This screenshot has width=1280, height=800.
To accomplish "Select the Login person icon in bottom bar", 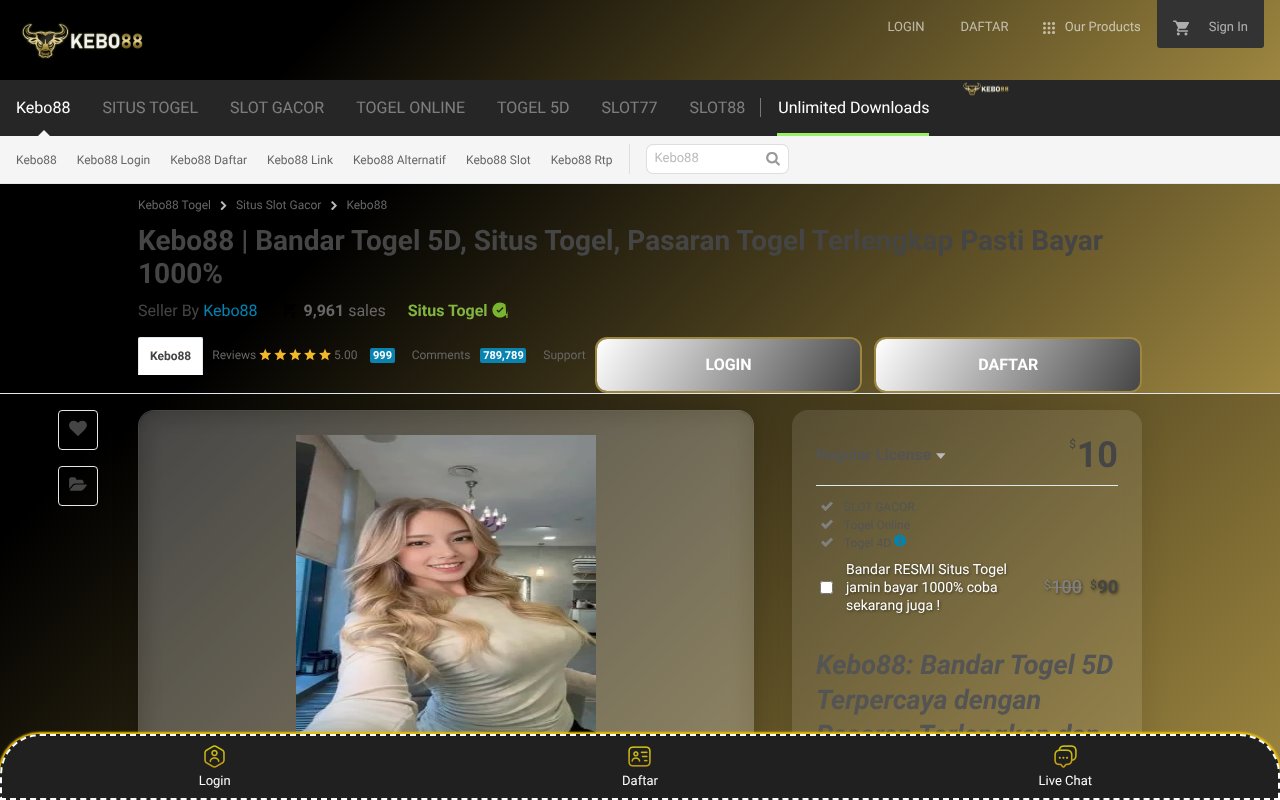I will click(x=214, y=757).
